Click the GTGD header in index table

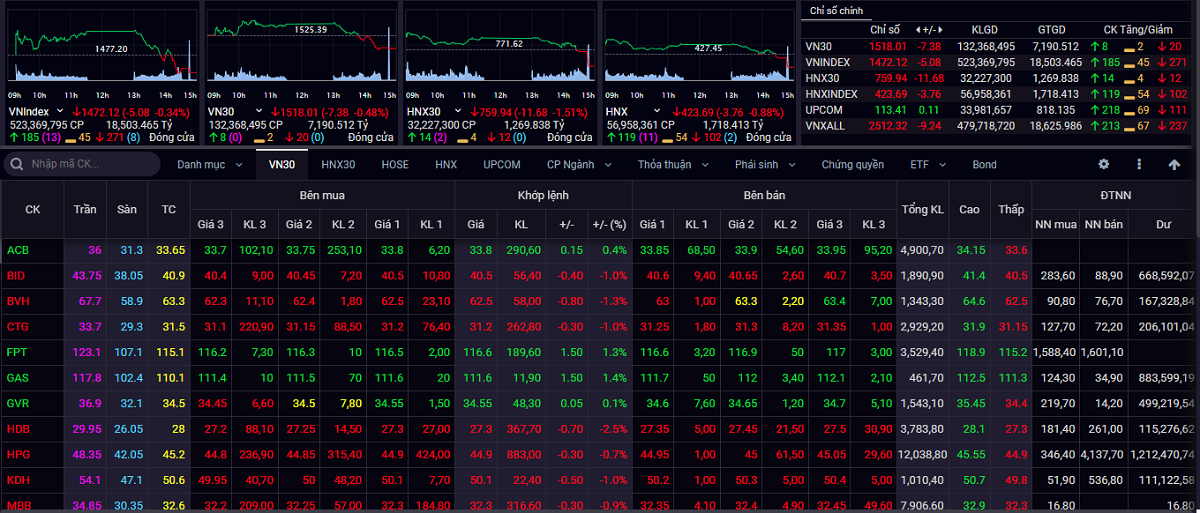(x=1052, y=30)
